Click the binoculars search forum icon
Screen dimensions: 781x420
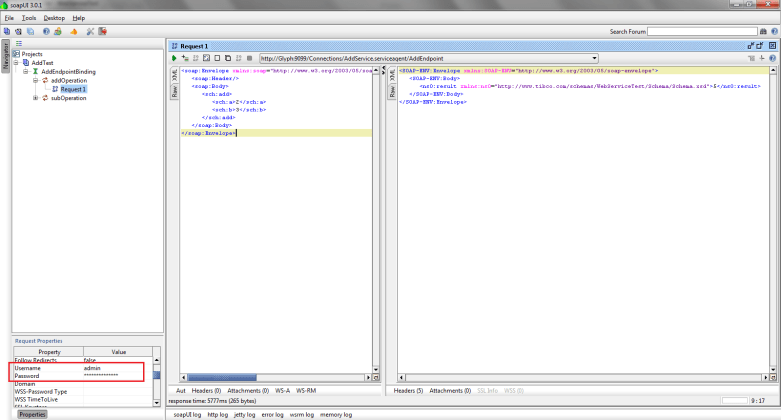(x=763, y=31)
